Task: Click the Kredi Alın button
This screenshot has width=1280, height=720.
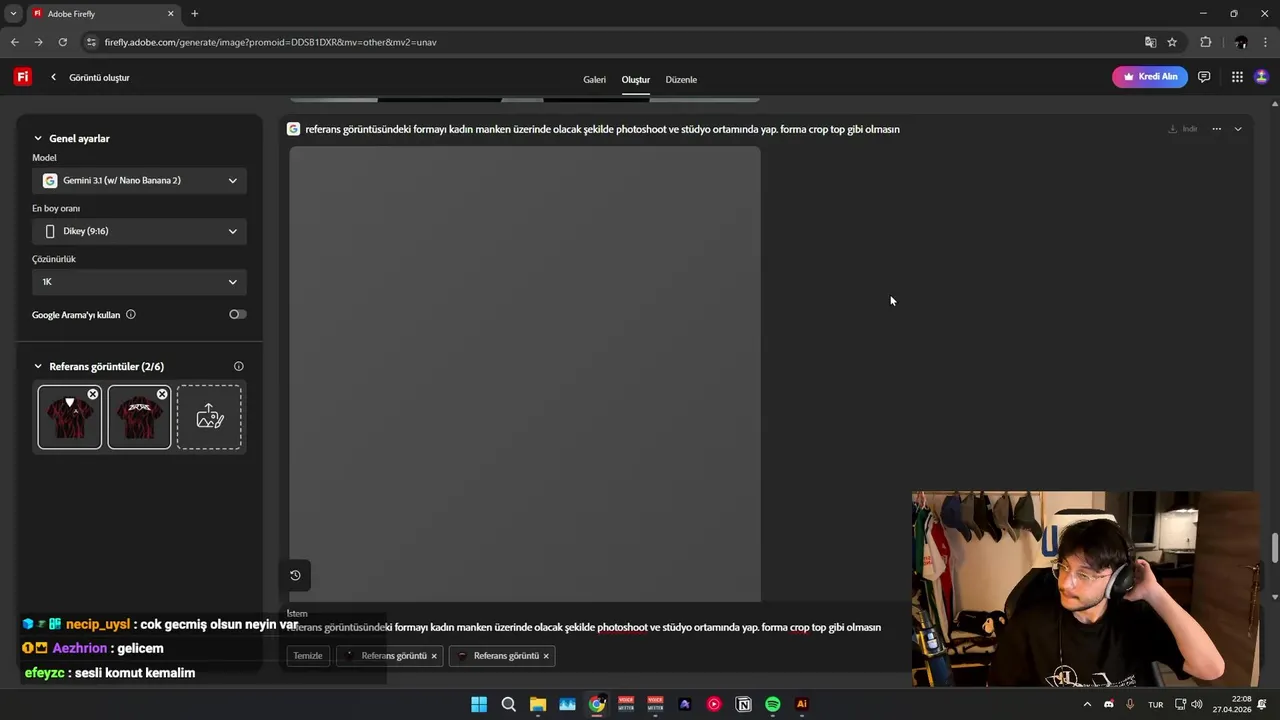Action: pos(1150,77)
